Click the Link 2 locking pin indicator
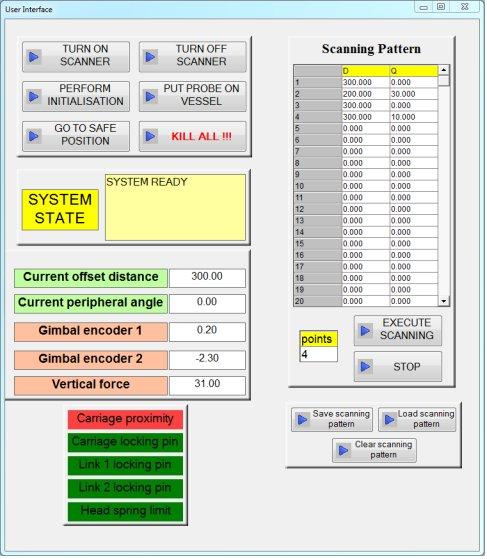 pyautogui.click(x=125, y=488)
